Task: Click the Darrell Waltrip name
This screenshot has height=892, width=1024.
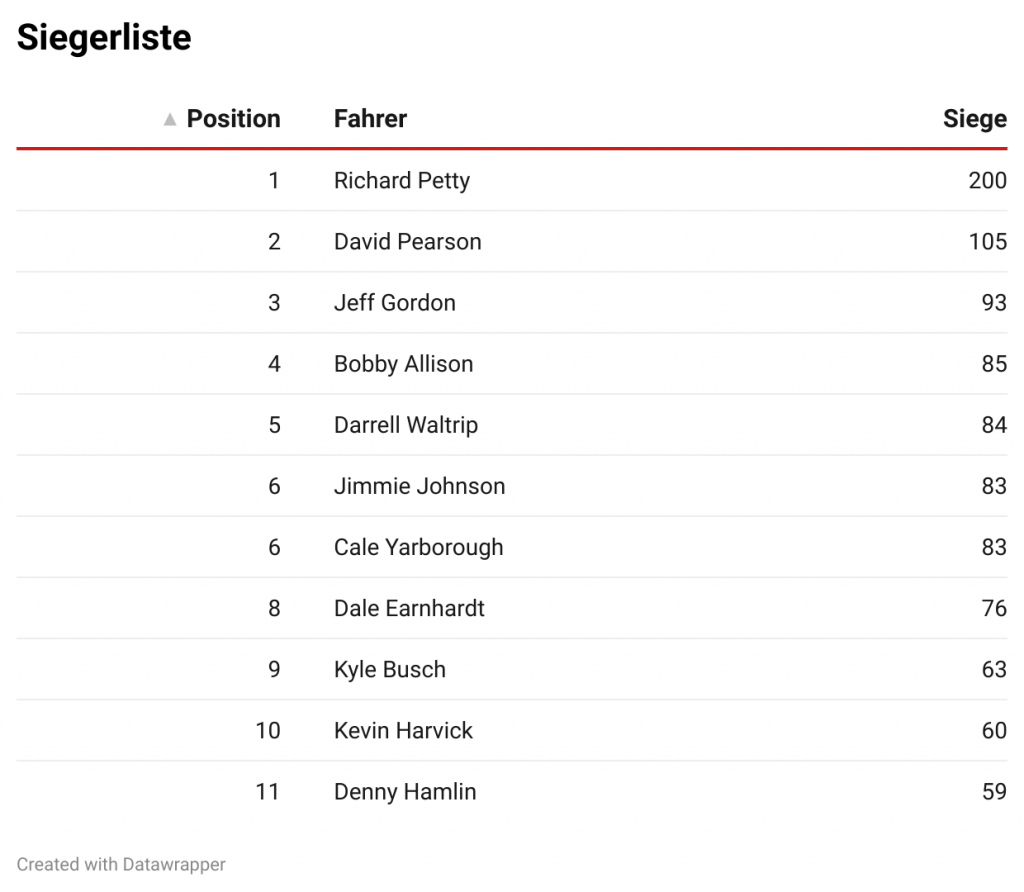Action: 405,425
